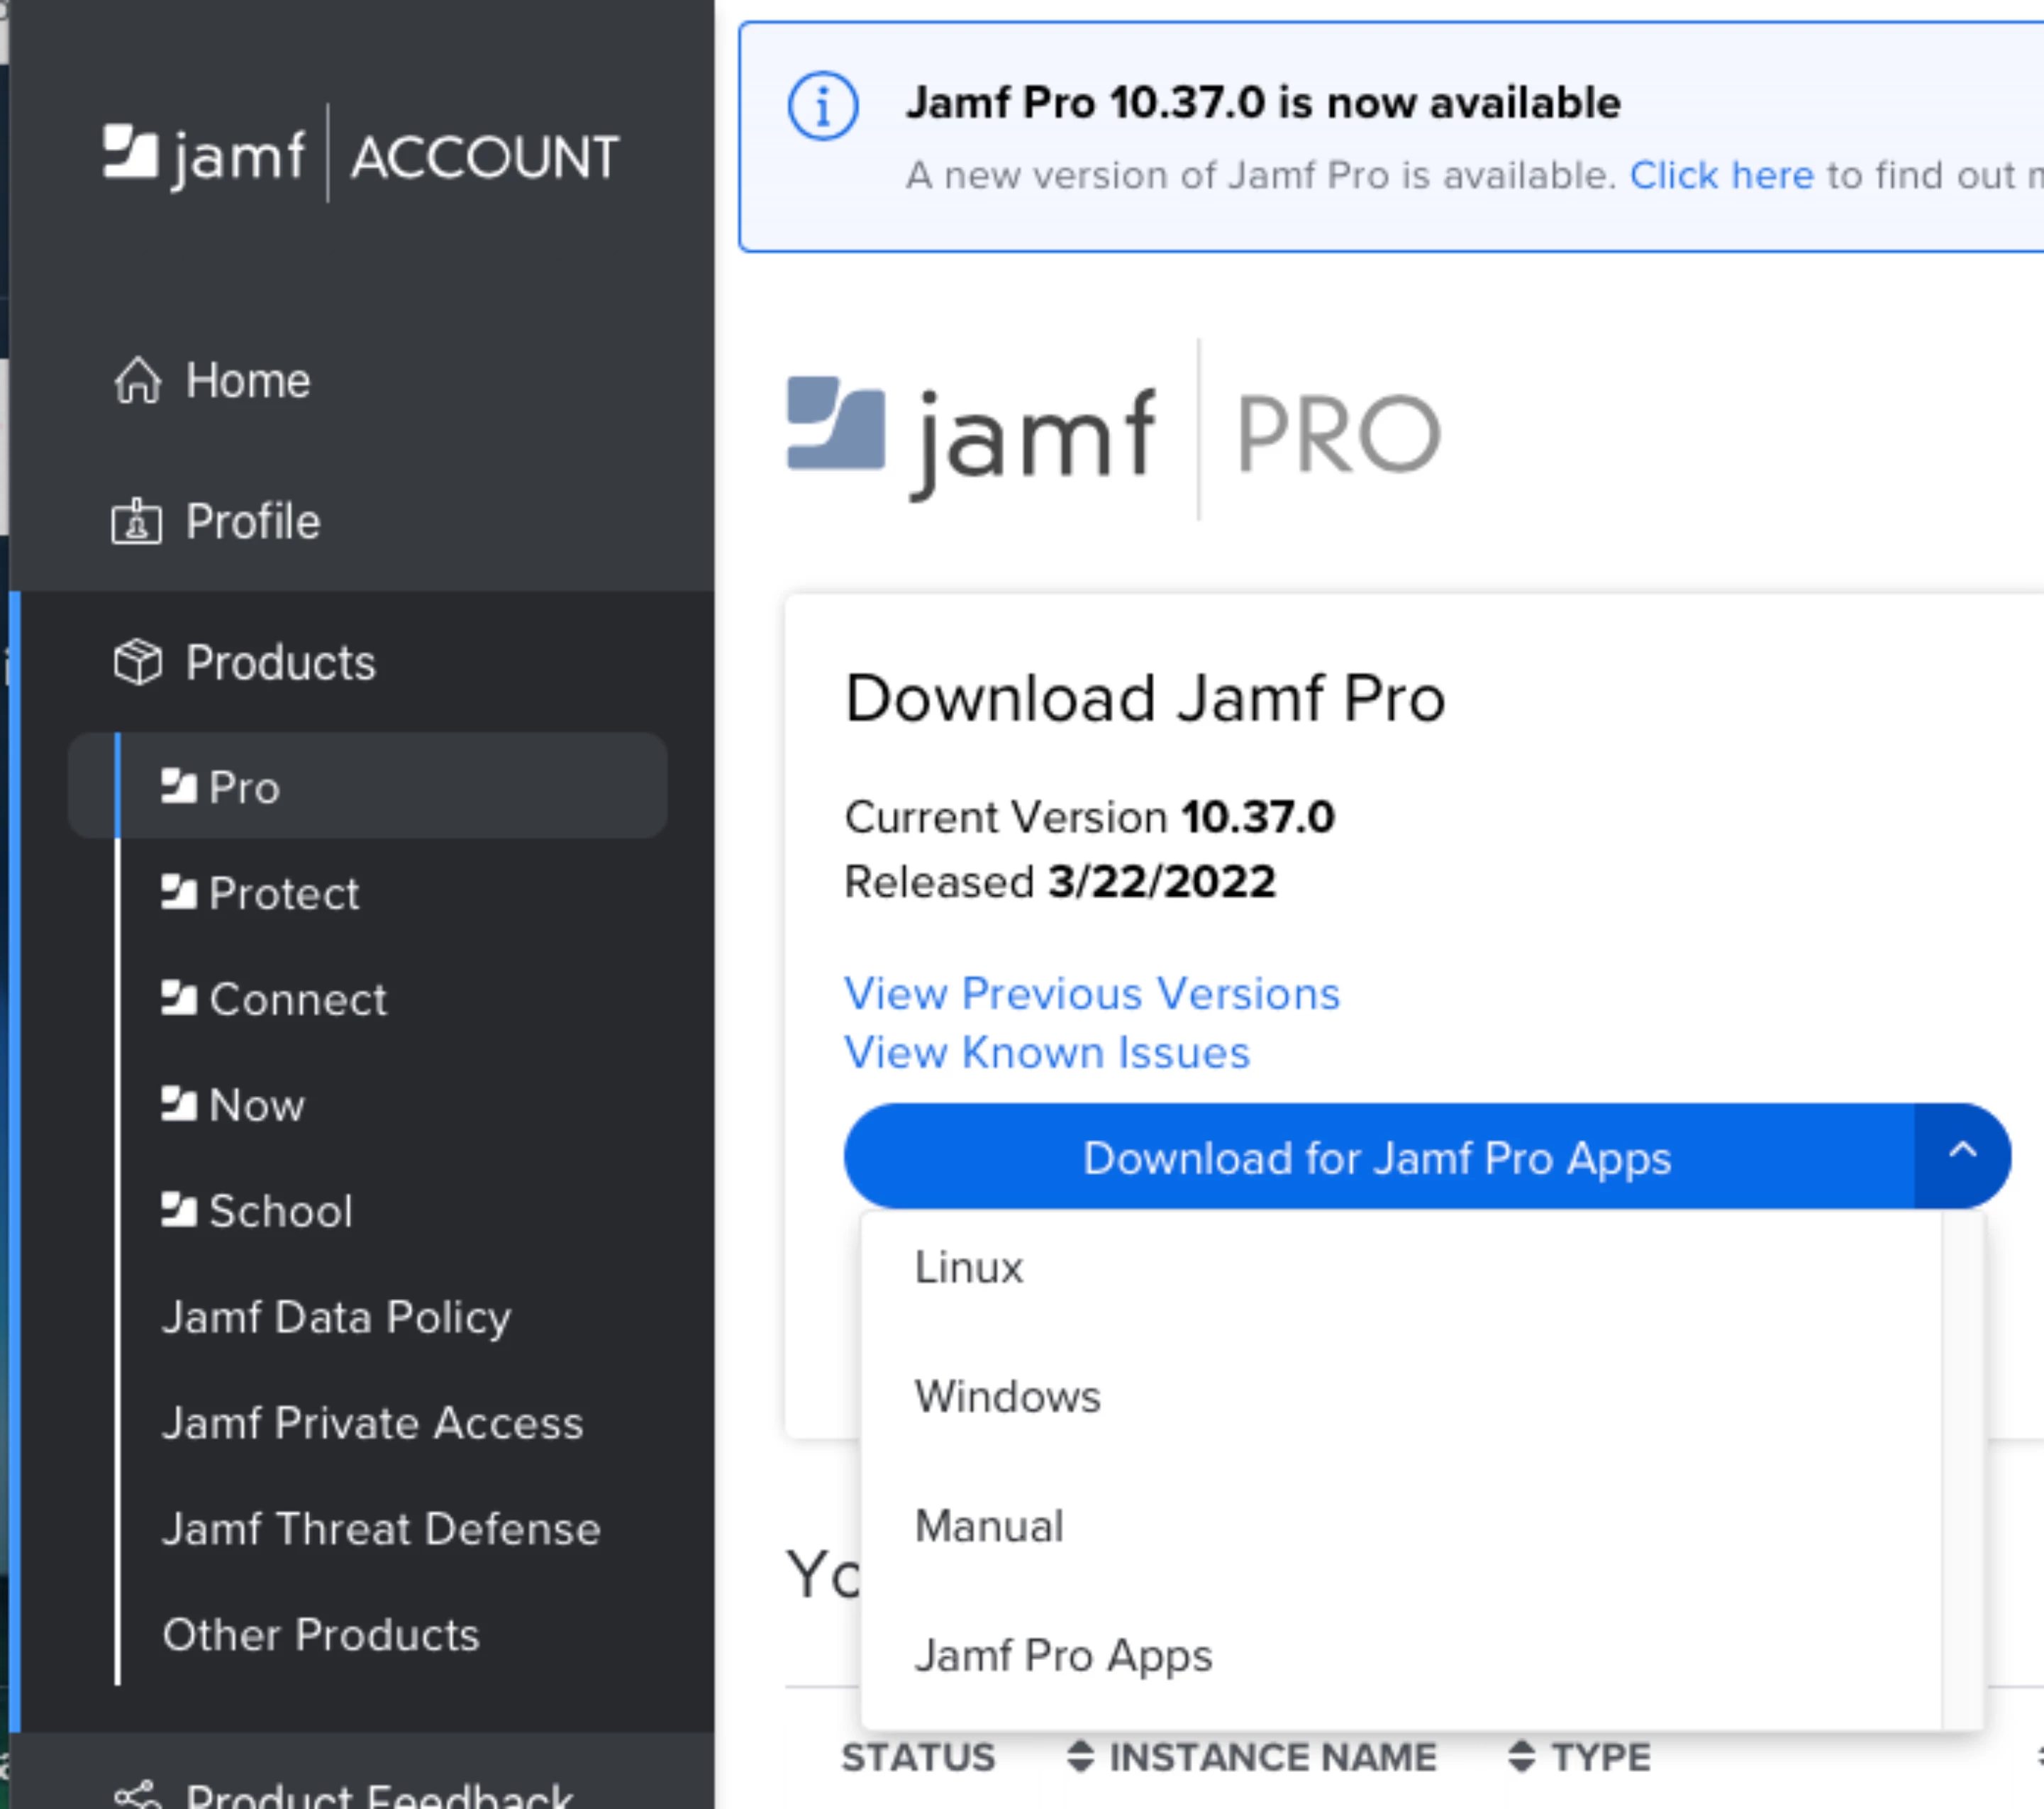Click the info icon in the banner

coord(822,106)
